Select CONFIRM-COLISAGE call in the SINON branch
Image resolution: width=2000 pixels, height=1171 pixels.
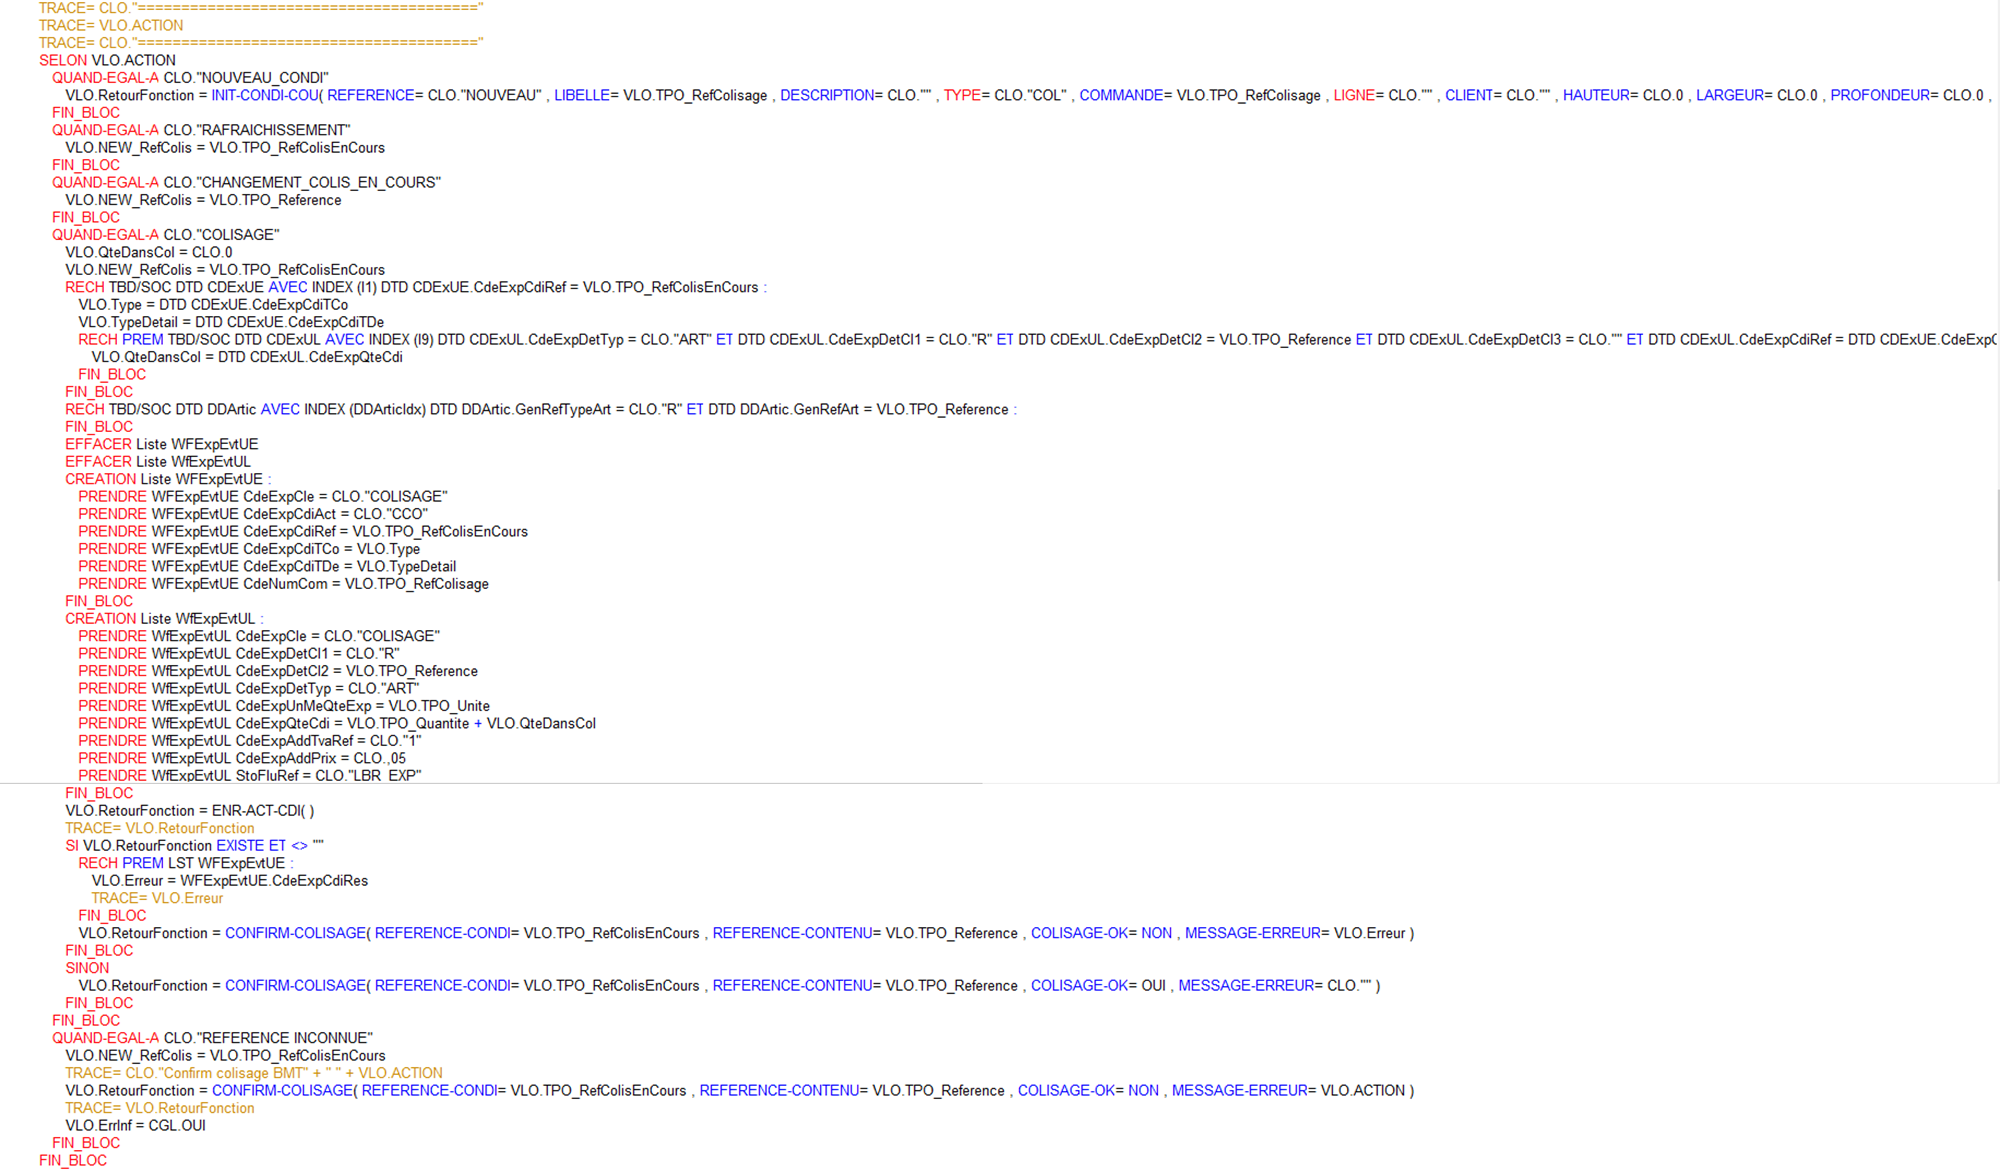296,985
